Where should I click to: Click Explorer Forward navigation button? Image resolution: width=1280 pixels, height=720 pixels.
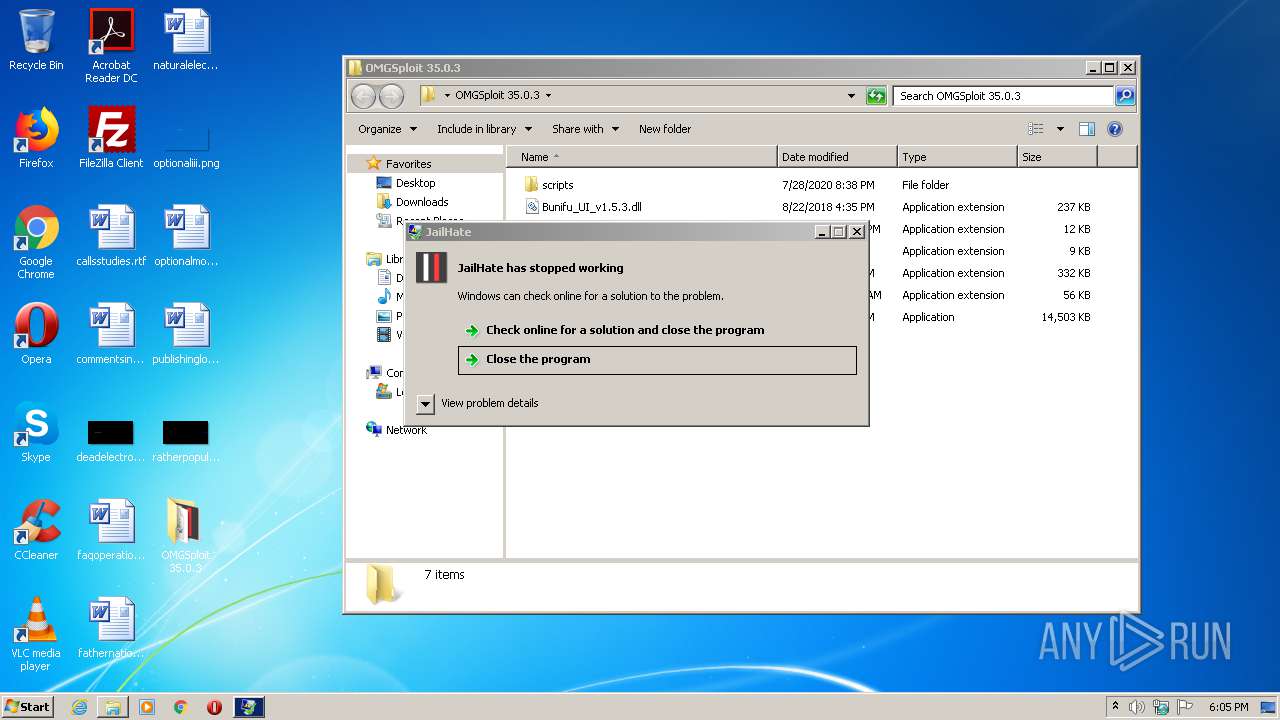tap(391, 96)
